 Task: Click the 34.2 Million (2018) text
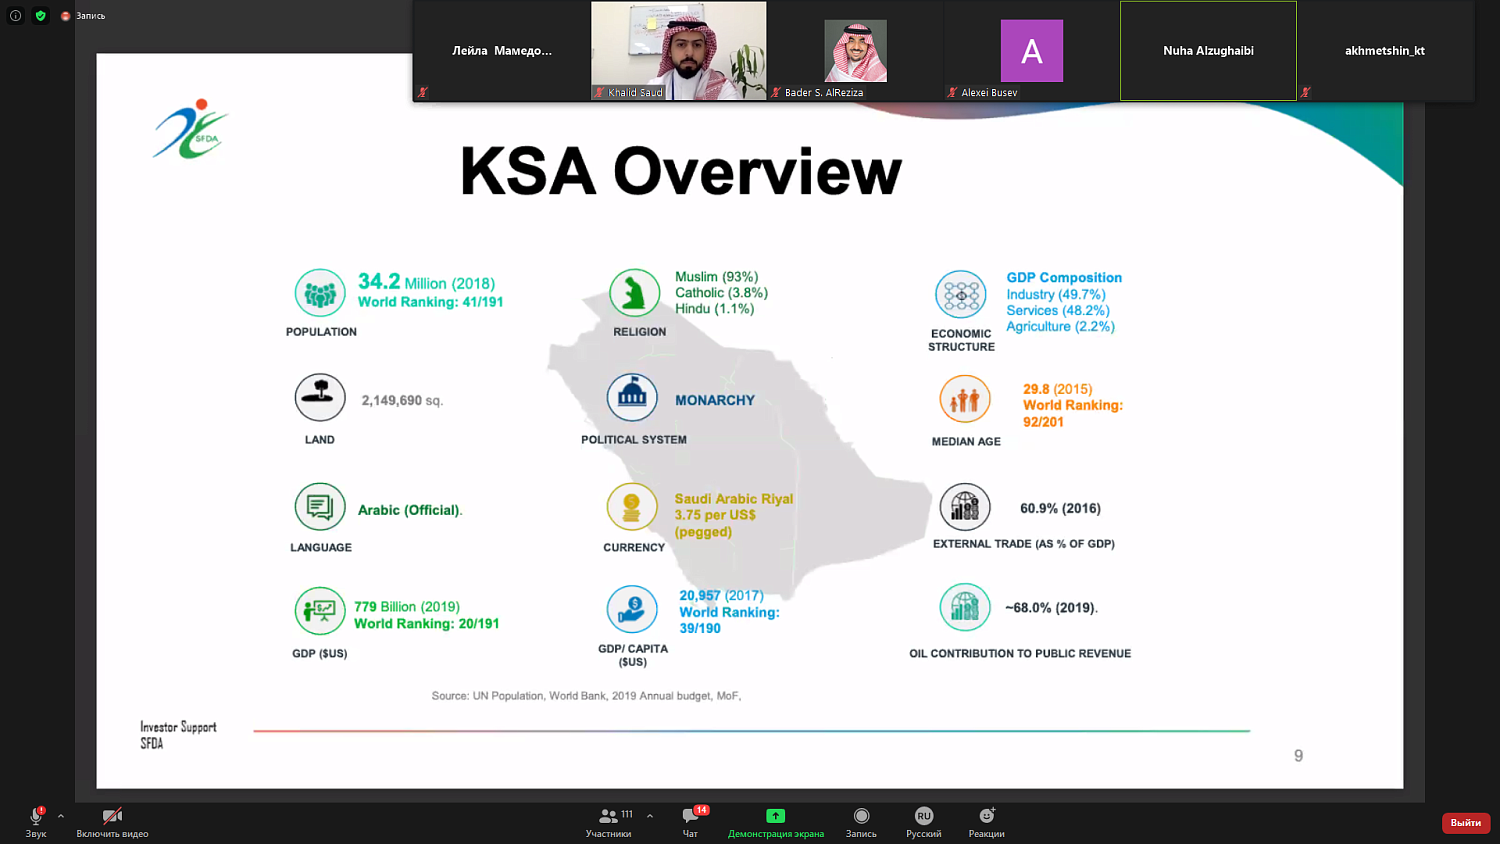[427, 282]
